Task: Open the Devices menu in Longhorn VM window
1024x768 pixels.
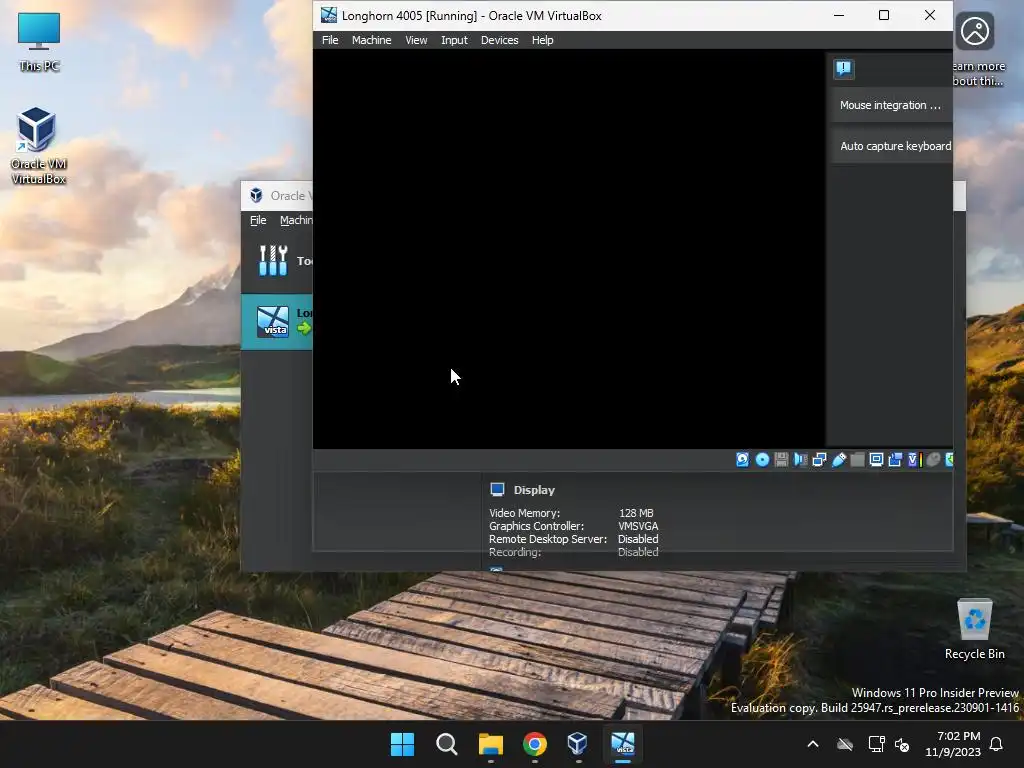Action: (x=500, y=40)
